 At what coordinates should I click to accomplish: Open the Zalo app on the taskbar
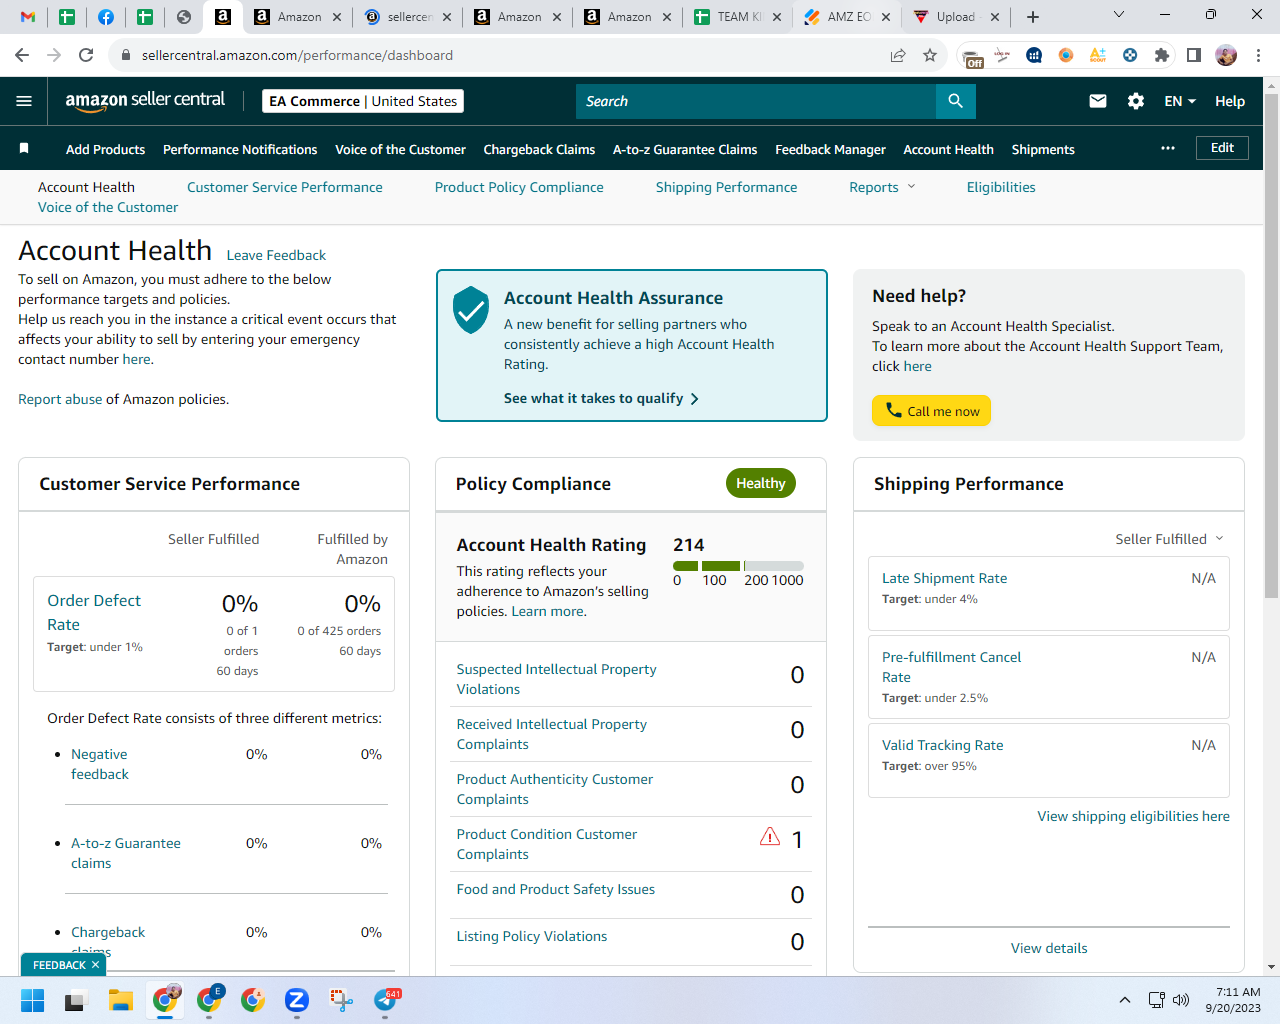click(x=296, y=1000)
